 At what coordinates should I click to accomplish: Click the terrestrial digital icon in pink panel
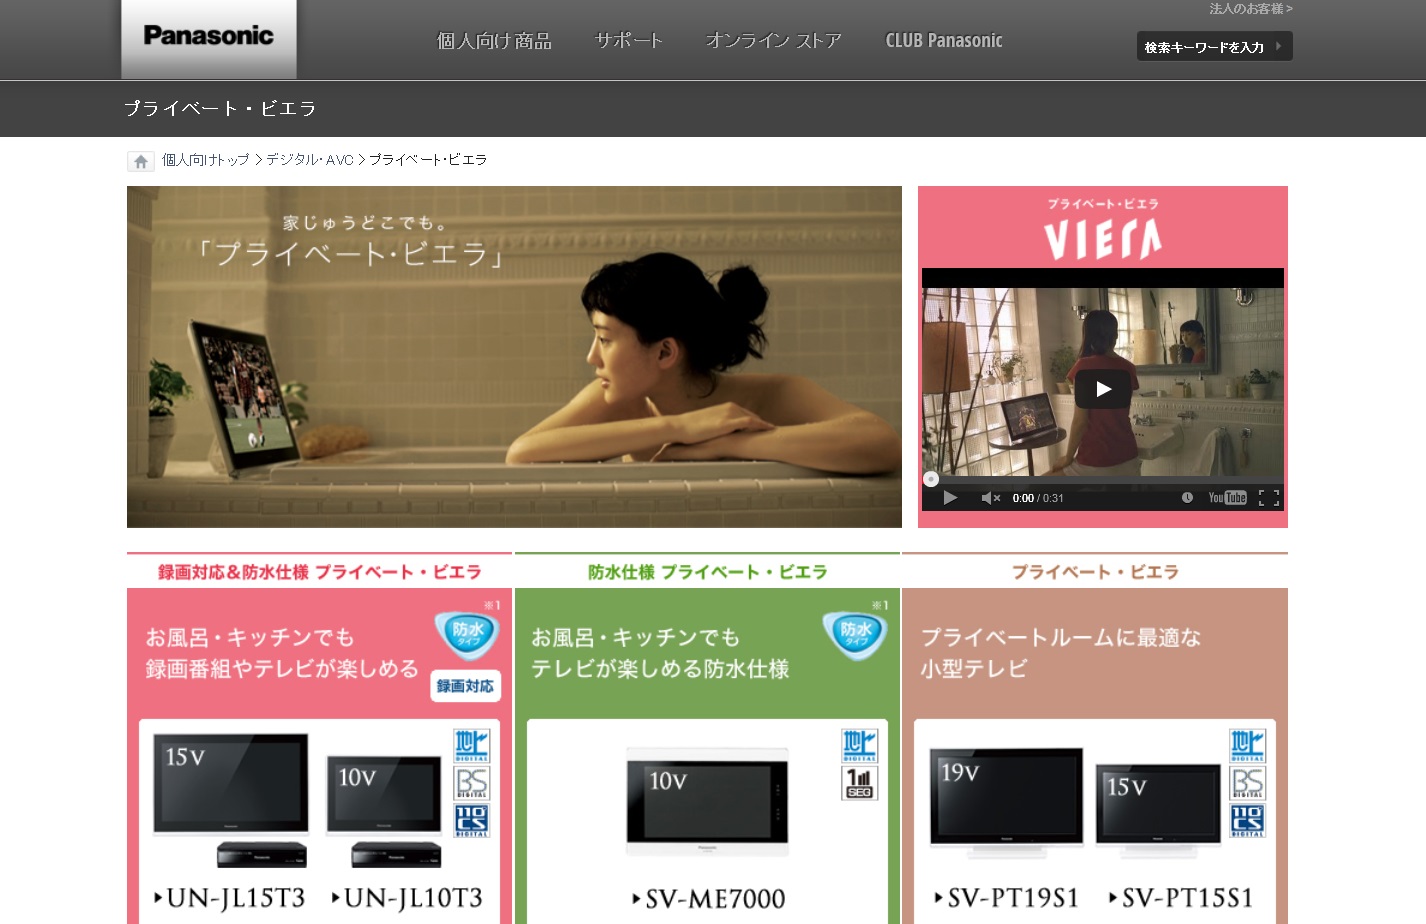tap(472, 745)
